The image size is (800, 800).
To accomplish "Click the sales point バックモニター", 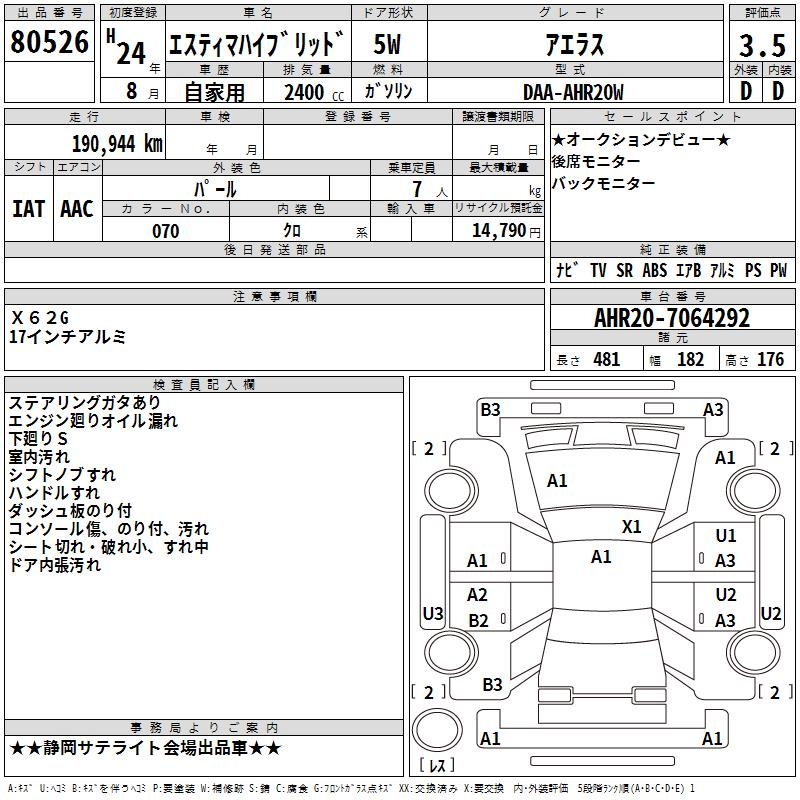I will tap(604, 183).
